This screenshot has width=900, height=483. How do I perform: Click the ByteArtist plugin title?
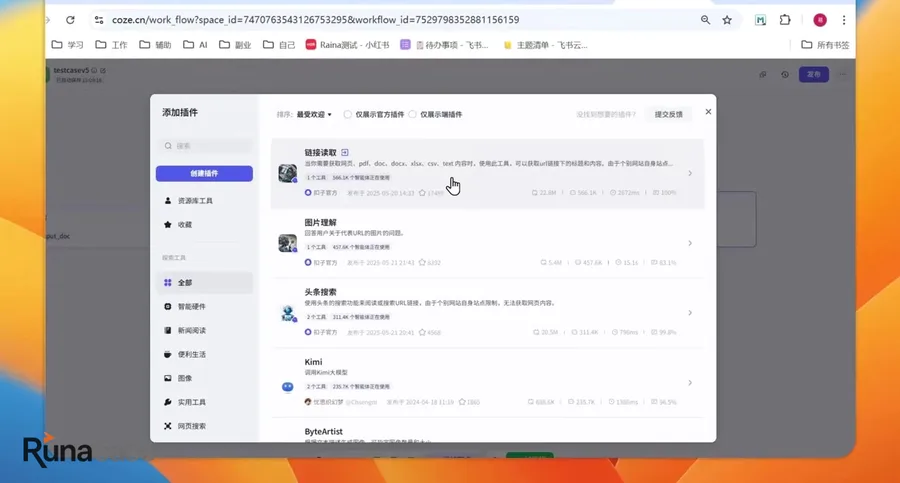(x=324, y=431)
